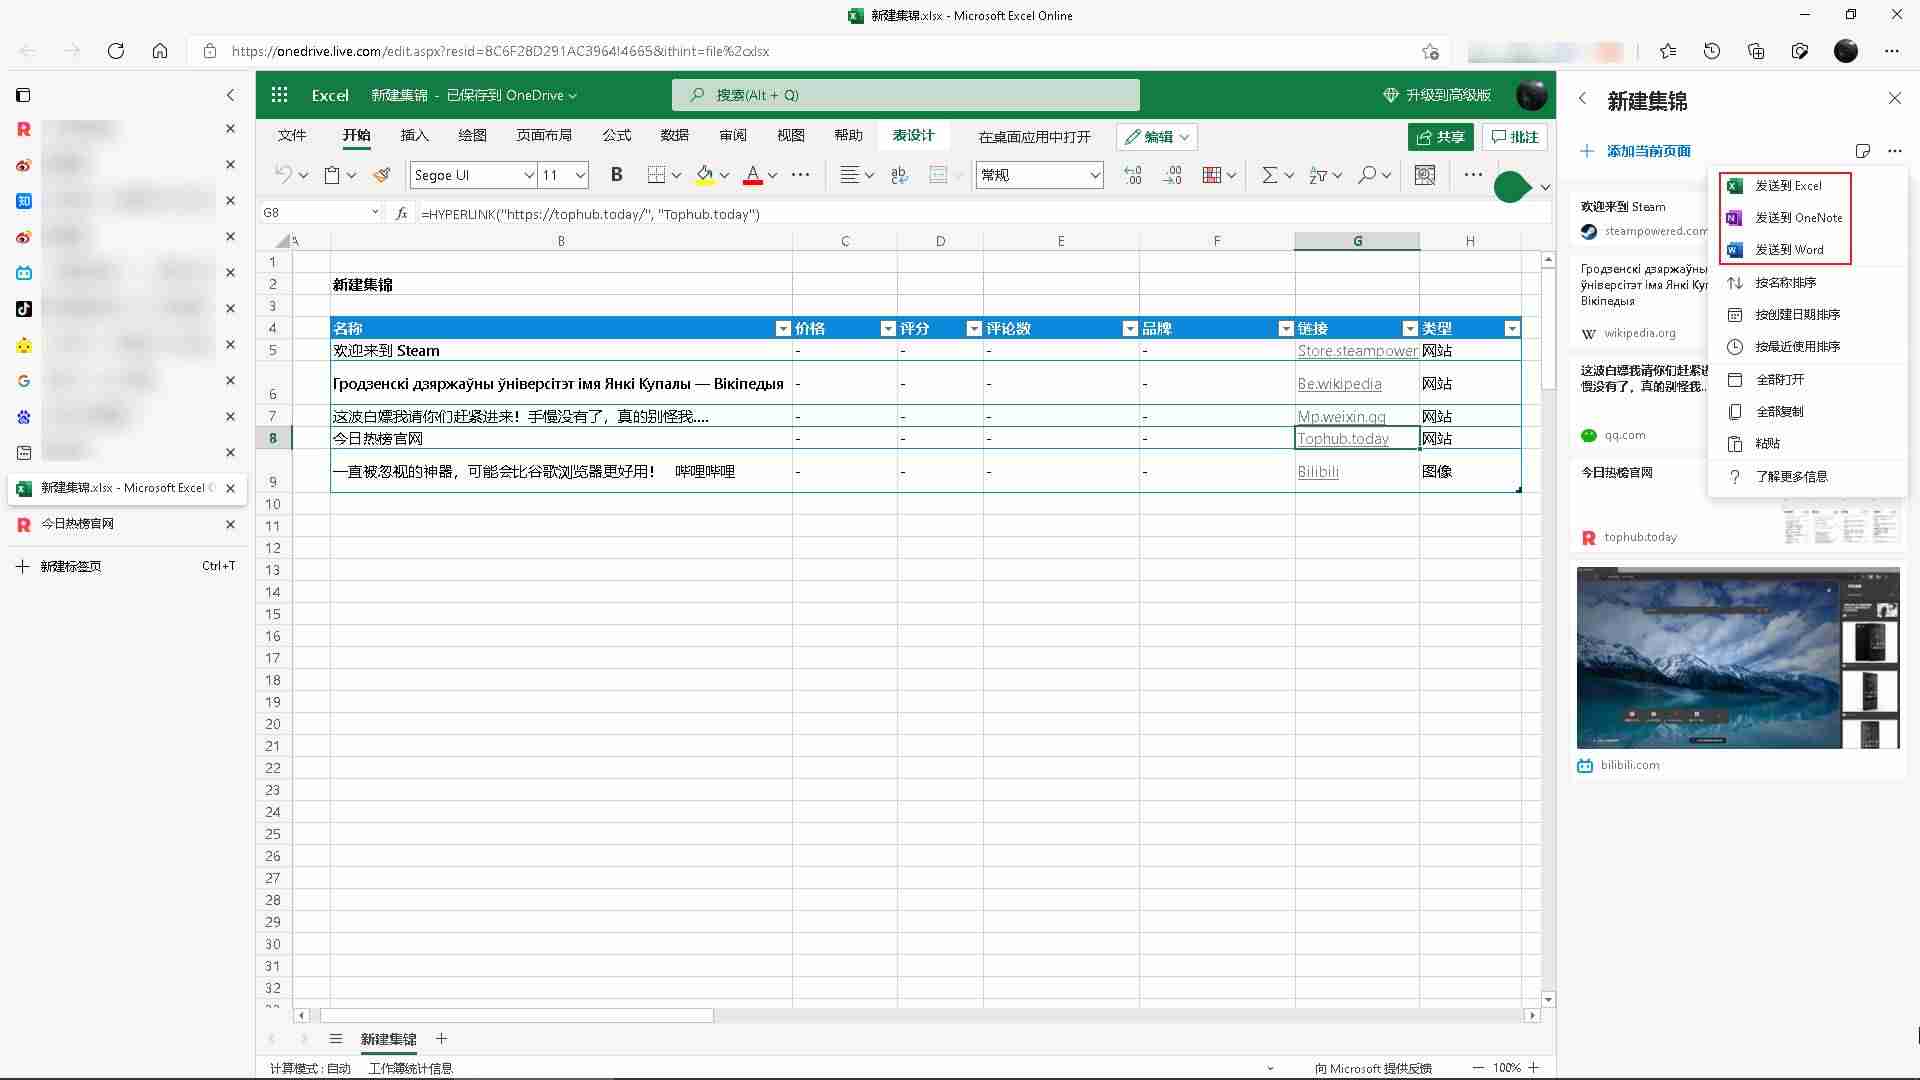Apply the red font color

point(753,175)
